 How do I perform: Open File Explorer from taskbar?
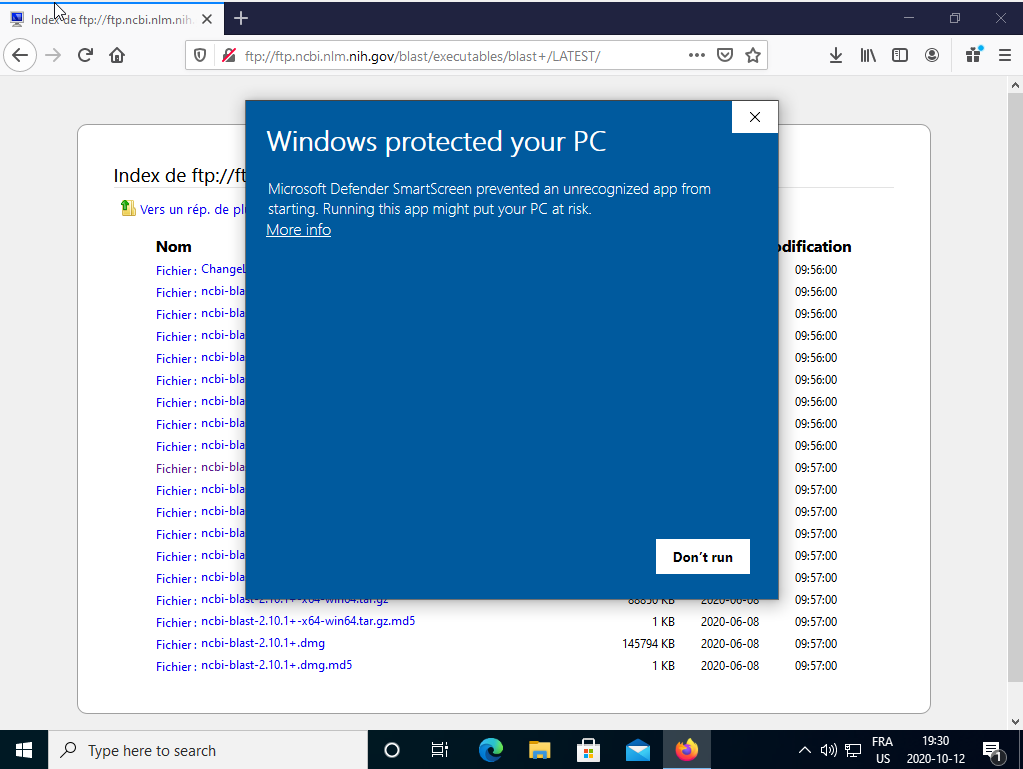(x=540, y=750)
